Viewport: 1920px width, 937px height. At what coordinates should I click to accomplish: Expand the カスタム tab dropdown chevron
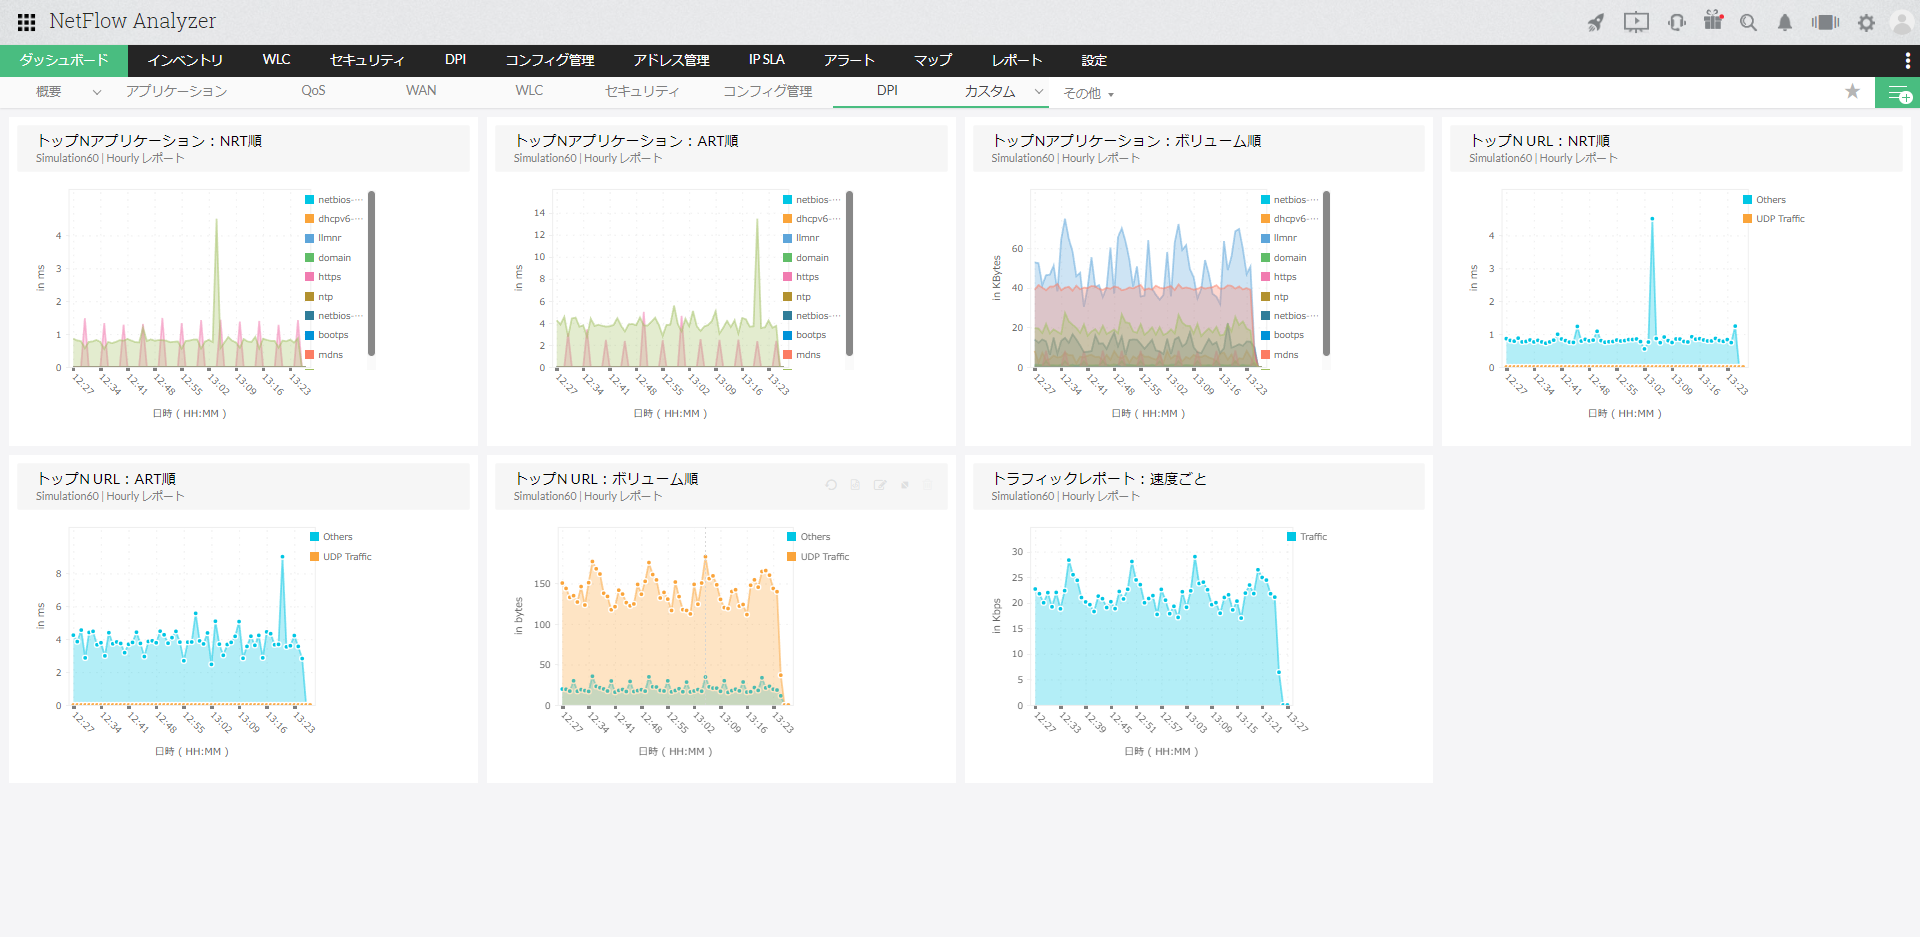[x=1039, y=91]
